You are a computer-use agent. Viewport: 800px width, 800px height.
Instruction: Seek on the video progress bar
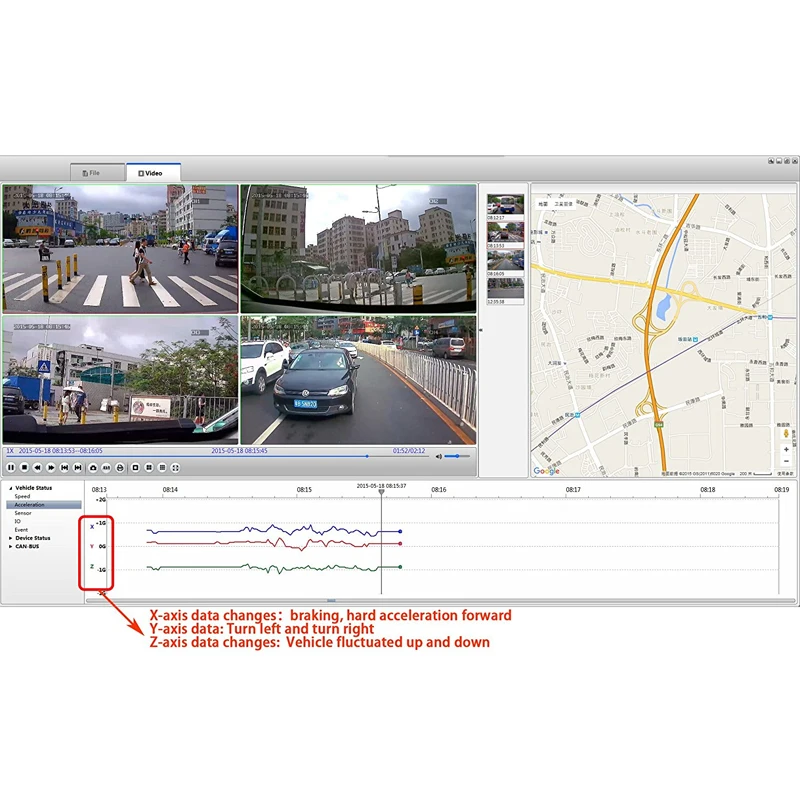(217, 457)
